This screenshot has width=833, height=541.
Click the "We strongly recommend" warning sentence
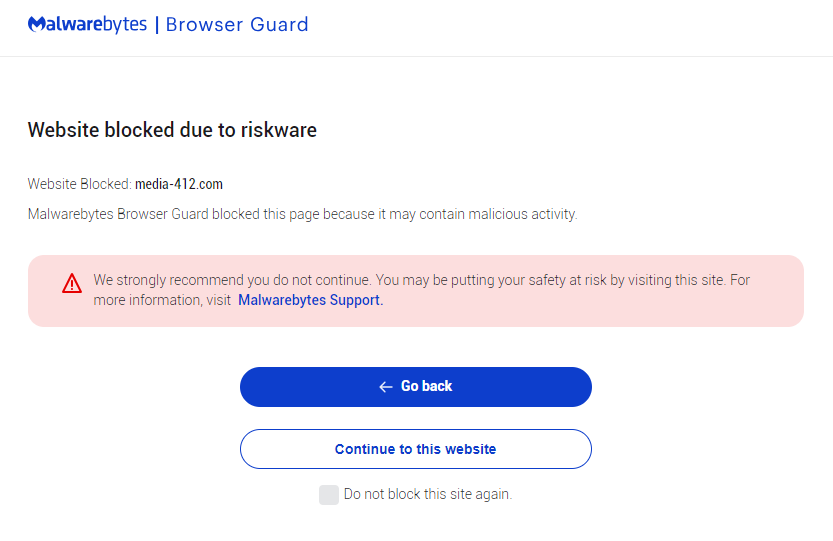click(x=232, y=280)
